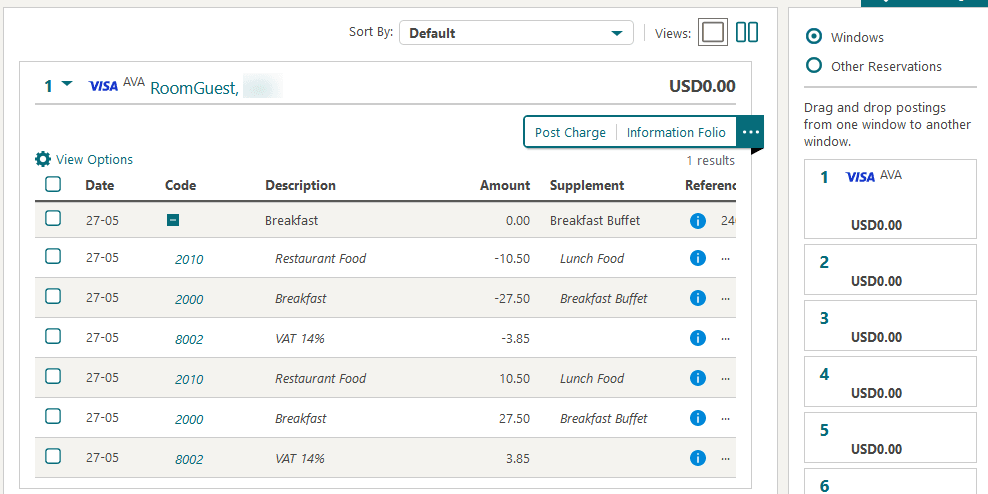Open the Sort By dropdown
Viewport: 988px width, 494px height.
coord(516,33)
